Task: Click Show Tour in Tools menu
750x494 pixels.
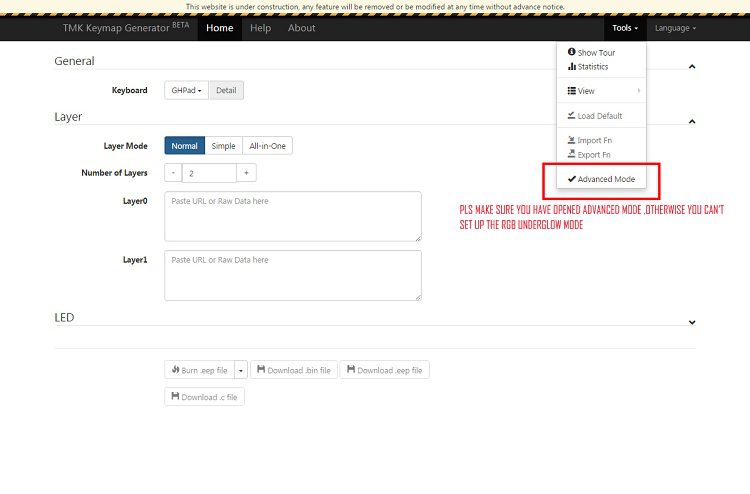Action: point(595,52)
